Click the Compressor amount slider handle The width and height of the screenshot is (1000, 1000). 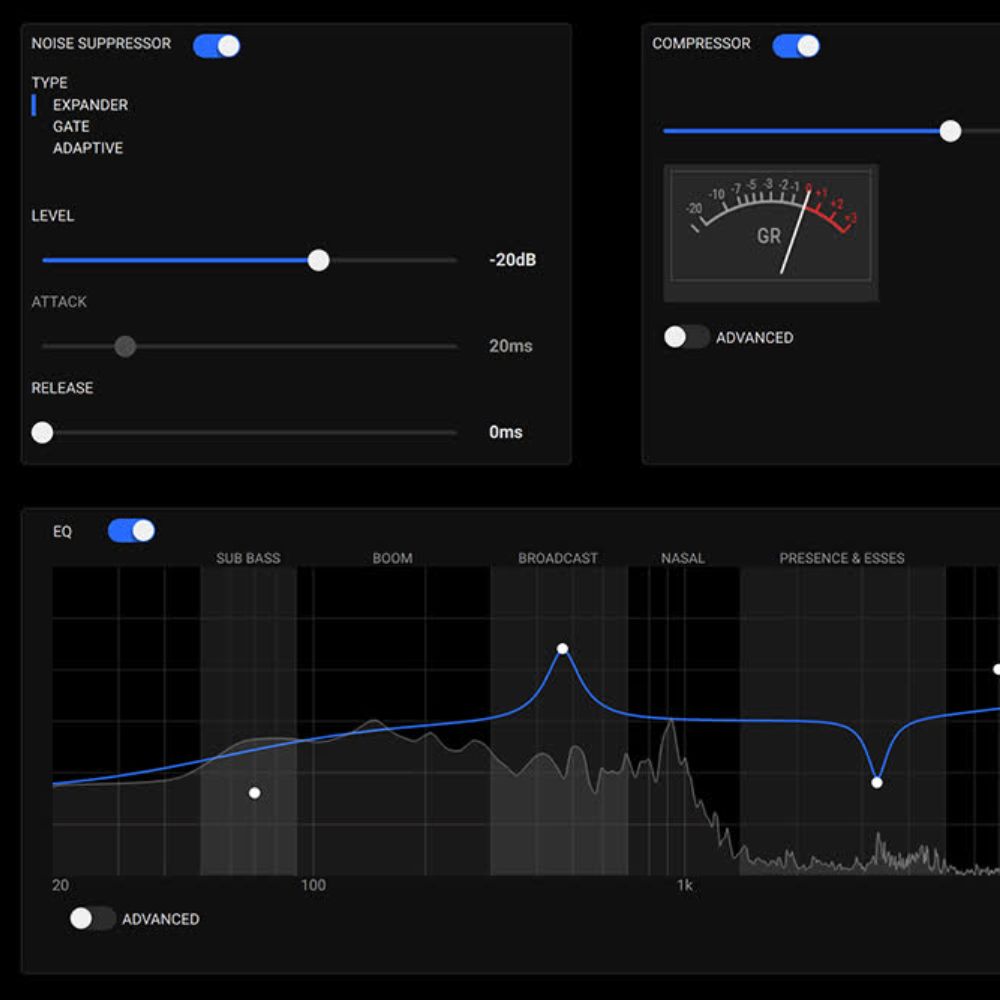tap(950, 131)
